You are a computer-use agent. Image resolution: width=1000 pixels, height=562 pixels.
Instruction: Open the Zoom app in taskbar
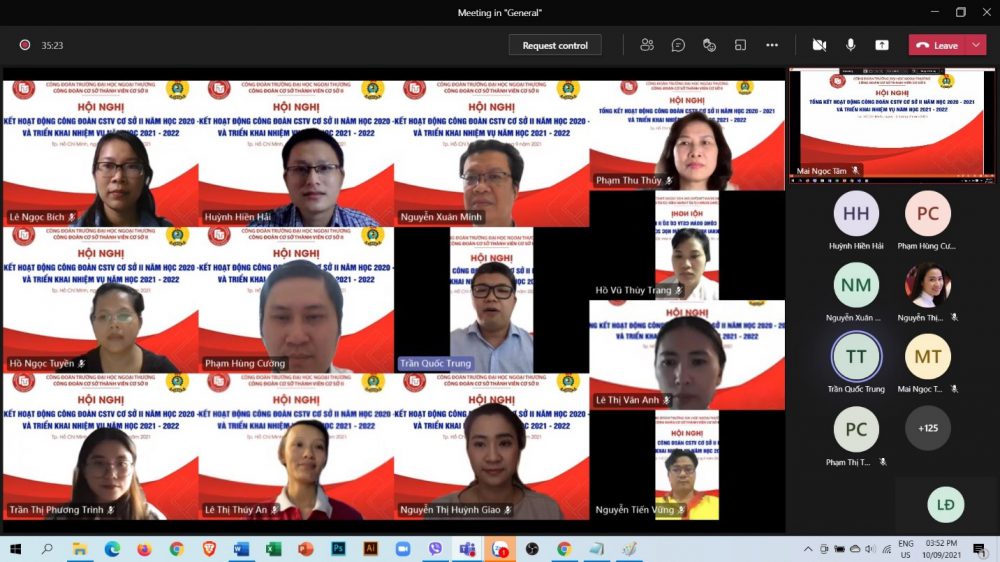[x=402, y=549]
